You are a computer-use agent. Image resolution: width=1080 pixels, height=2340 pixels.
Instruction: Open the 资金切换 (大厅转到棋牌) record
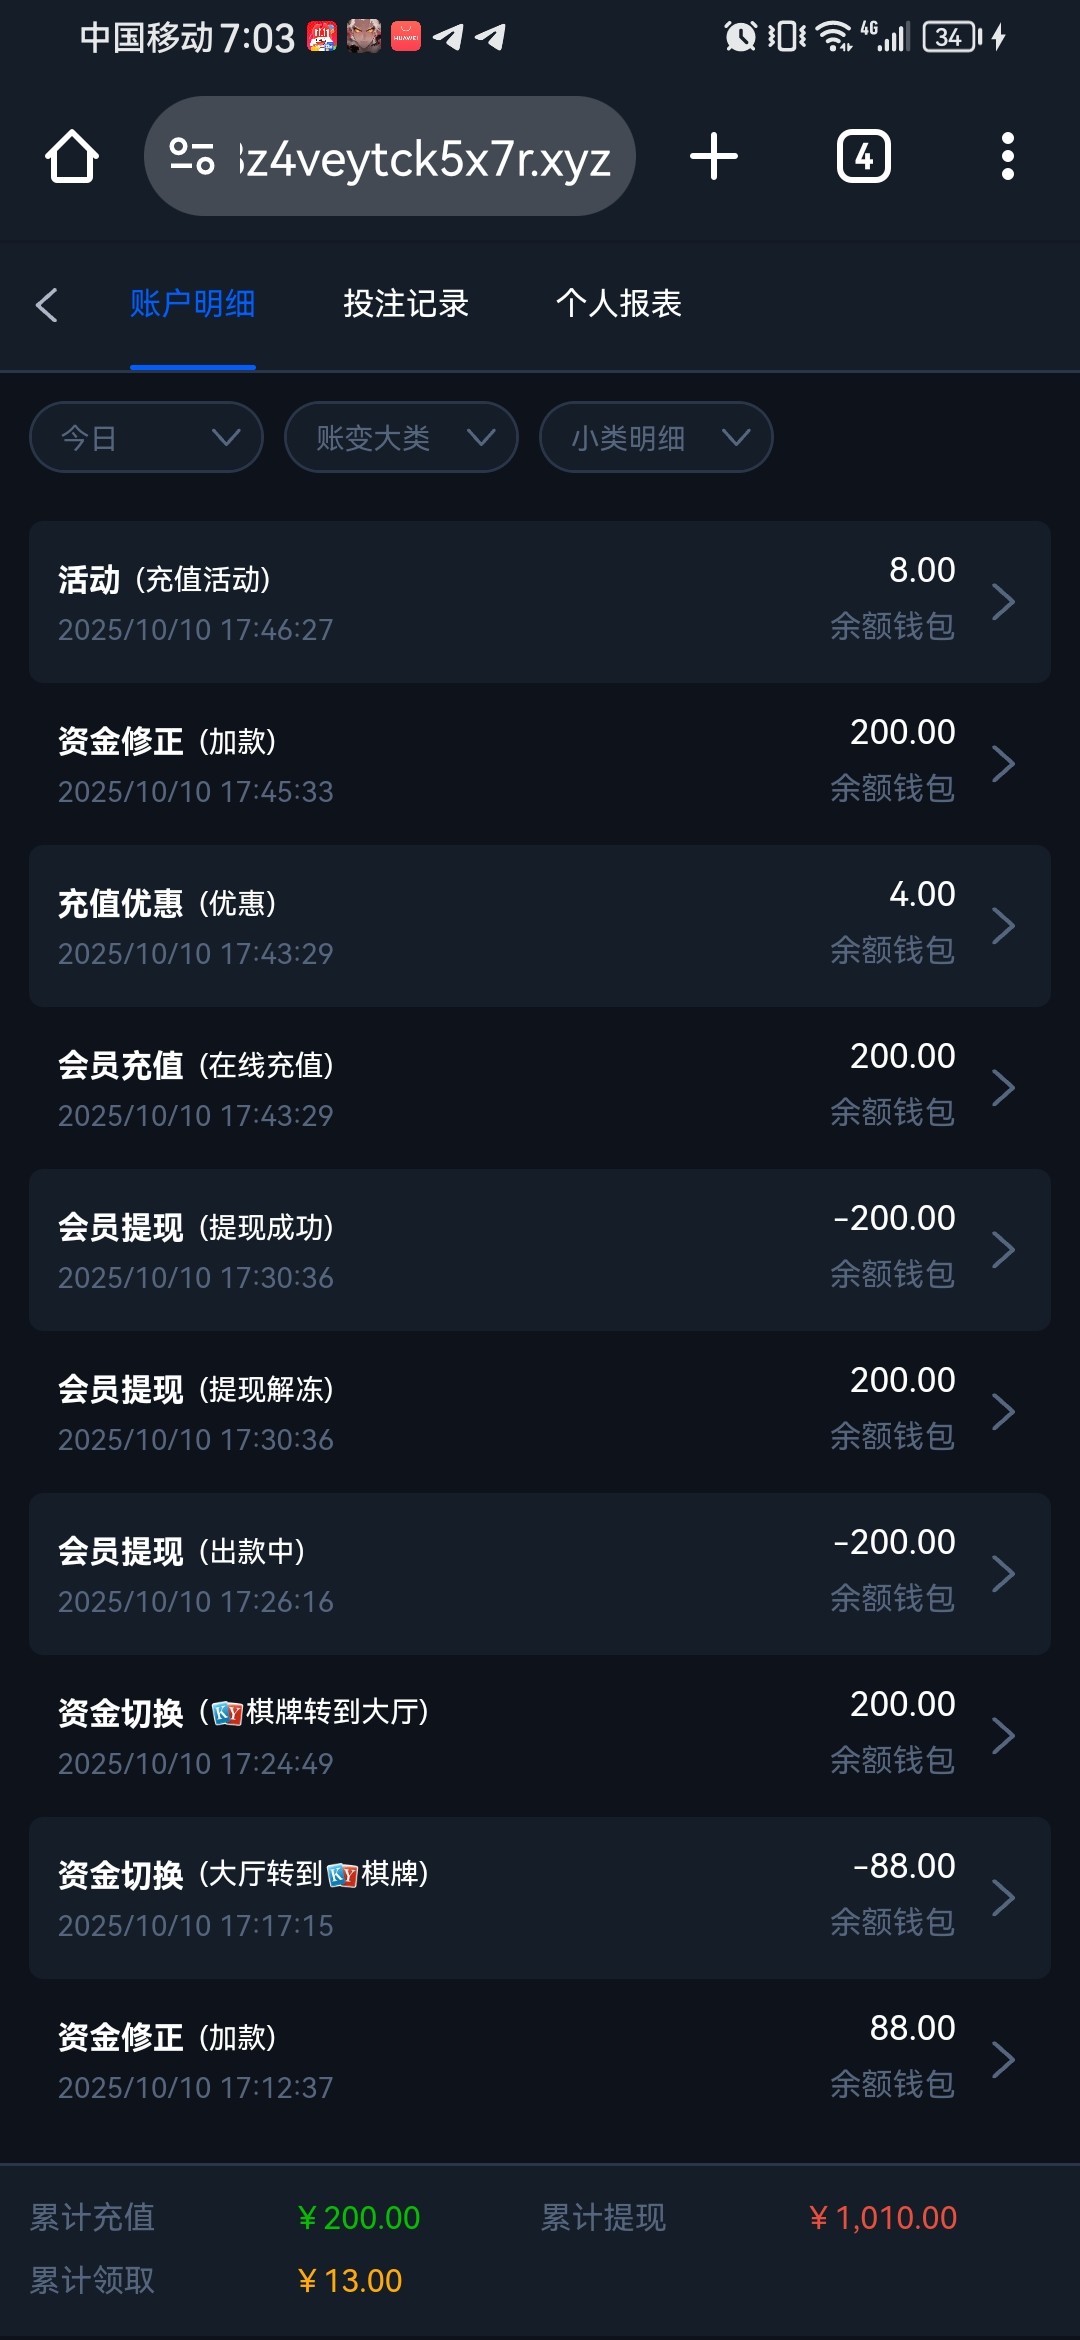(540, 1898)
